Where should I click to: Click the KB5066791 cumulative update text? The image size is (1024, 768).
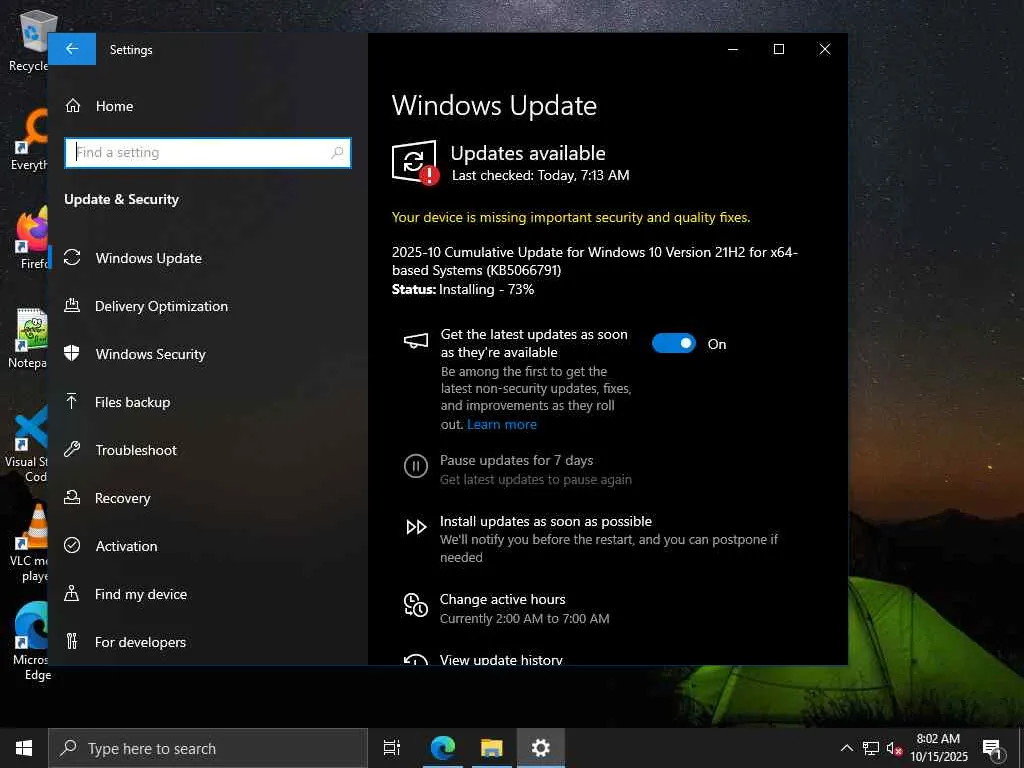tap(594, 261)
